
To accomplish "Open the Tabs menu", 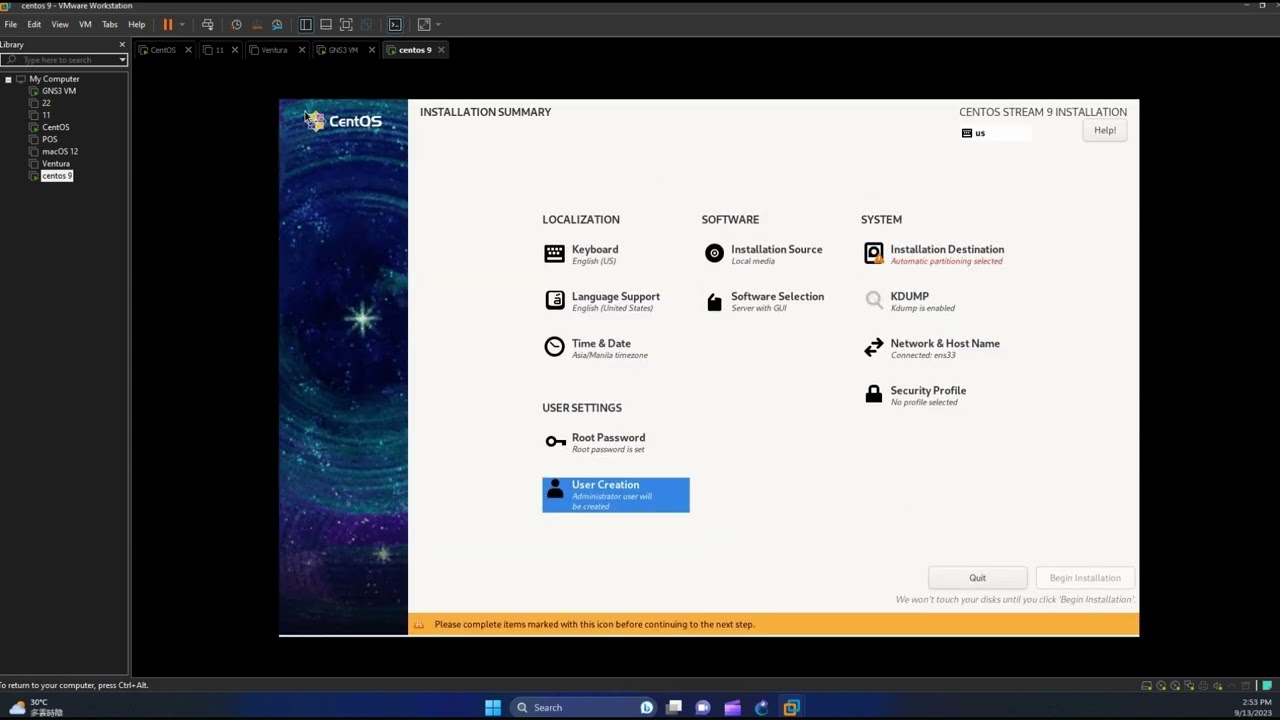I will click(110, 24).
